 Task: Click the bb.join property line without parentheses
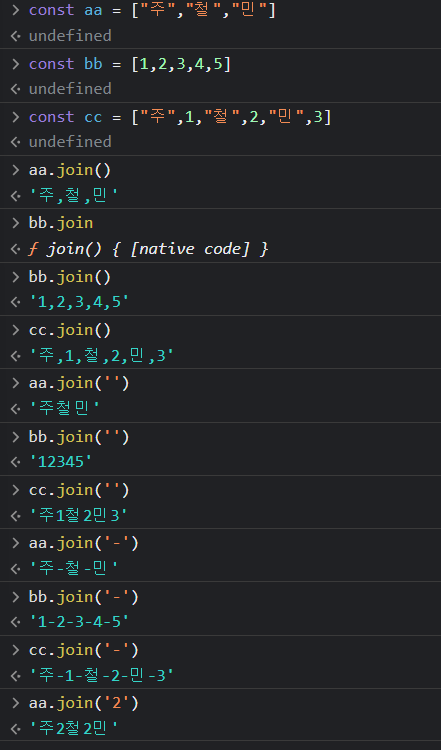[x=61, y=223]
